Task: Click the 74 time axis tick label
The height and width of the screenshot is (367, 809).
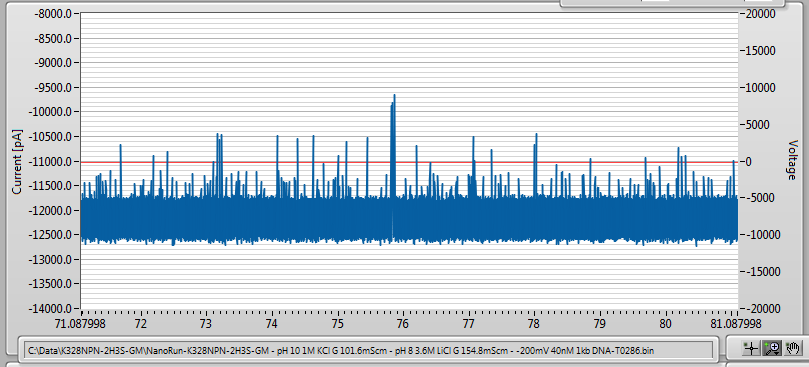Action: [x=272, y=324]
